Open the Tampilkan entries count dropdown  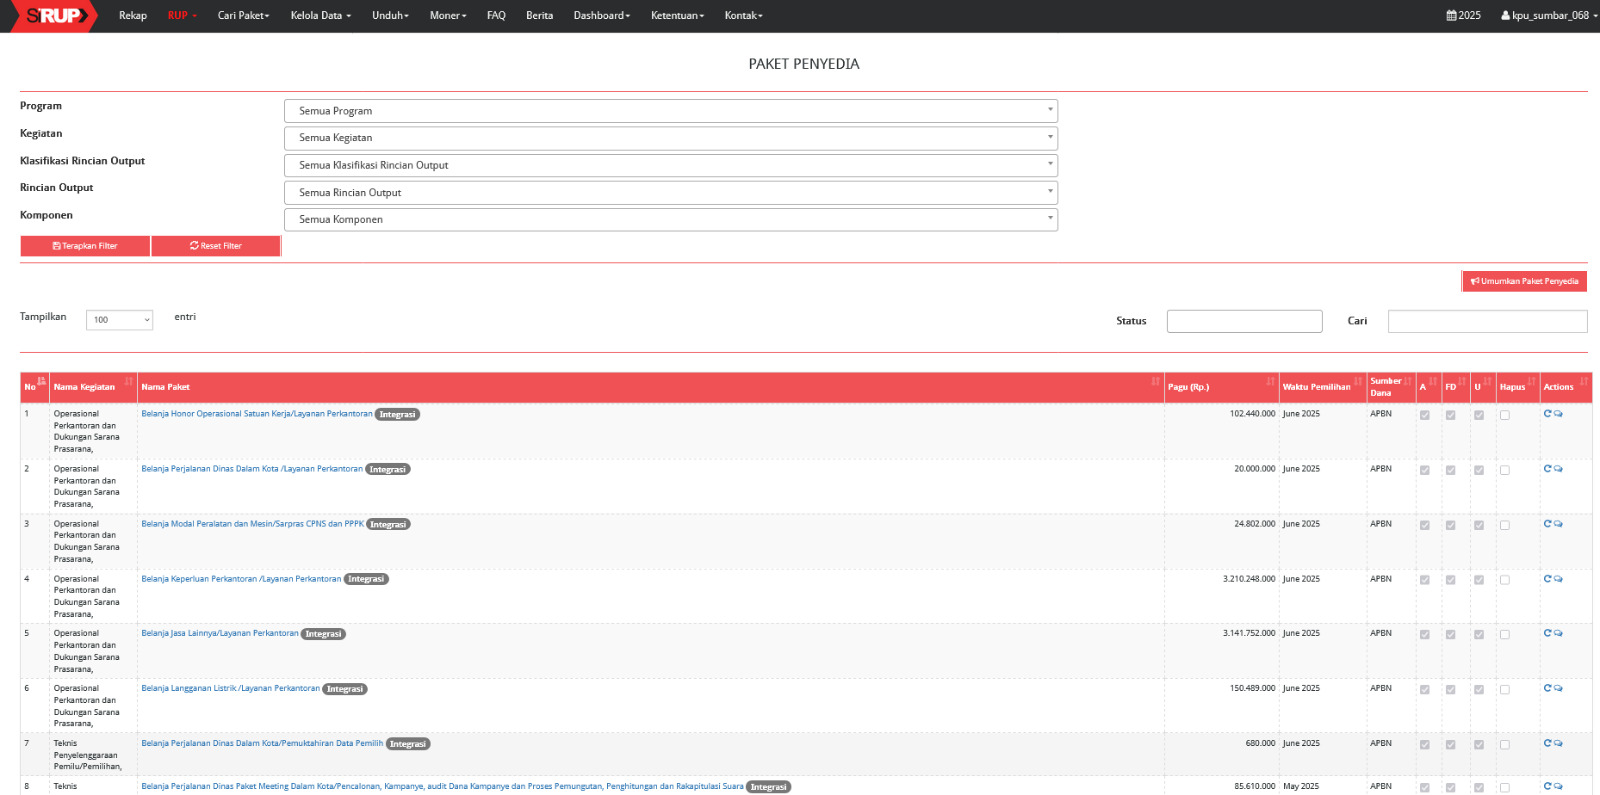(119, 320)
